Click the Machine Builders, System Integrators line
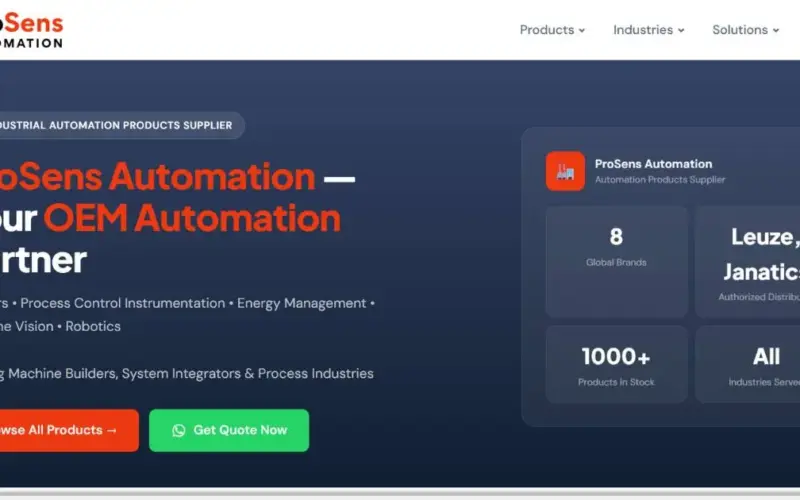The width and height of the screenshot is (800, 500). pos(187,373)
